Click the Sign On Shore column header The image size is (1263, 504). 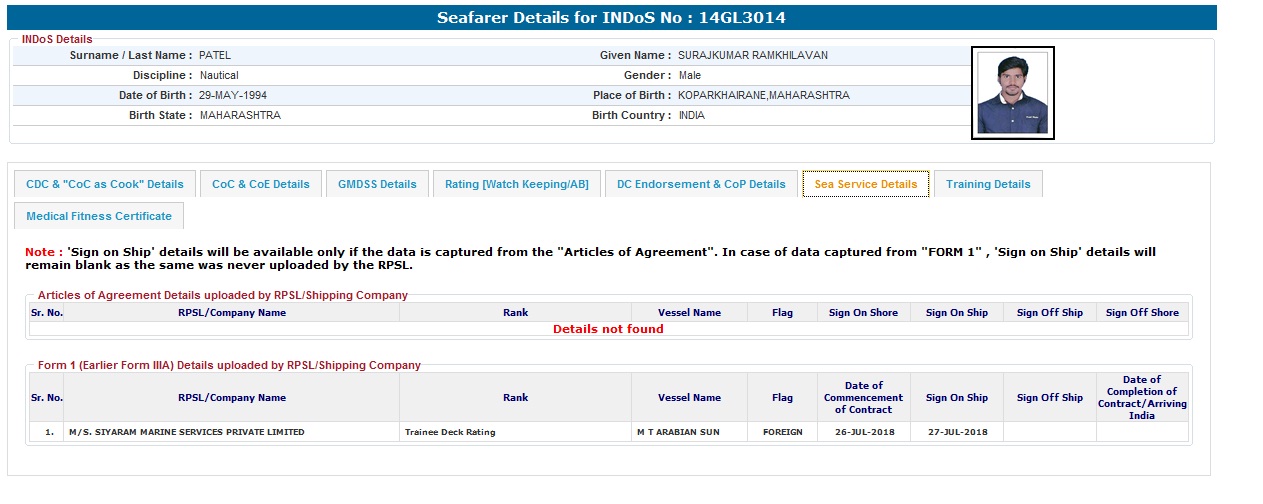tap(863, 313)
